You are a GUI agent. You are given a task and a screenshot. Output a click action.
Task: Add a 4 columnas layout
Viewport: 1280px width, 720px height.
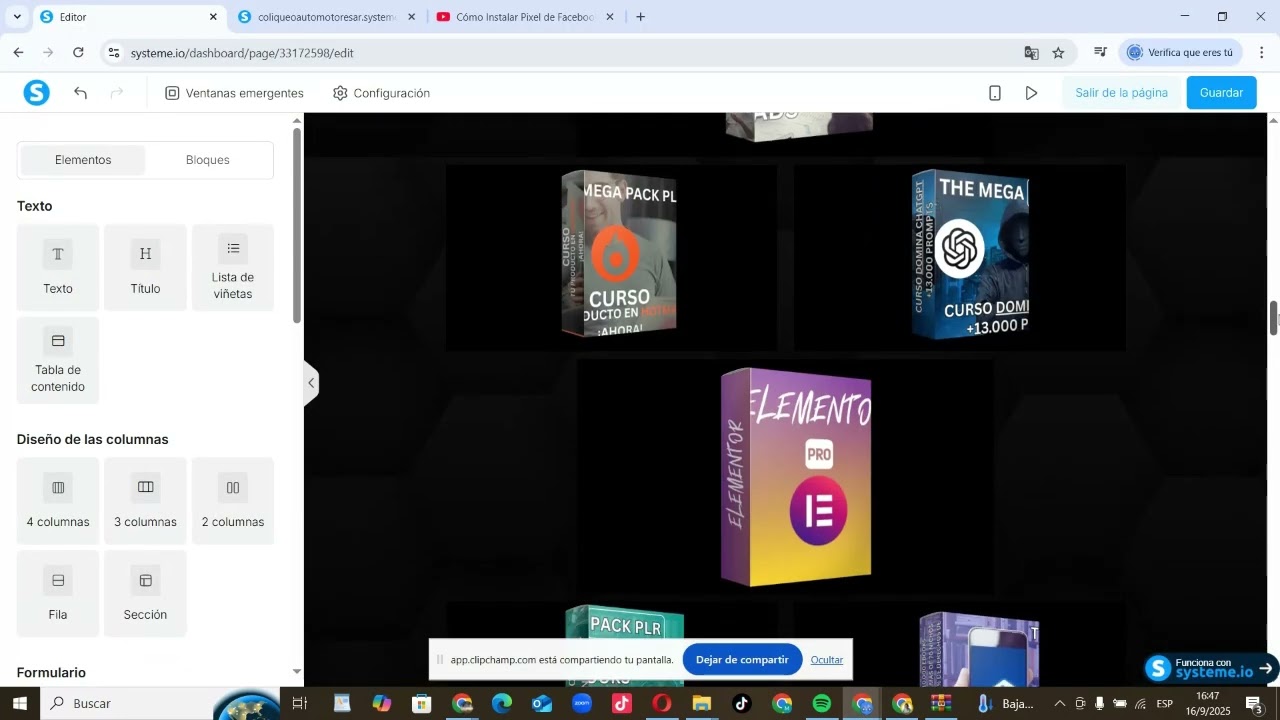click(x=58, y=500)
